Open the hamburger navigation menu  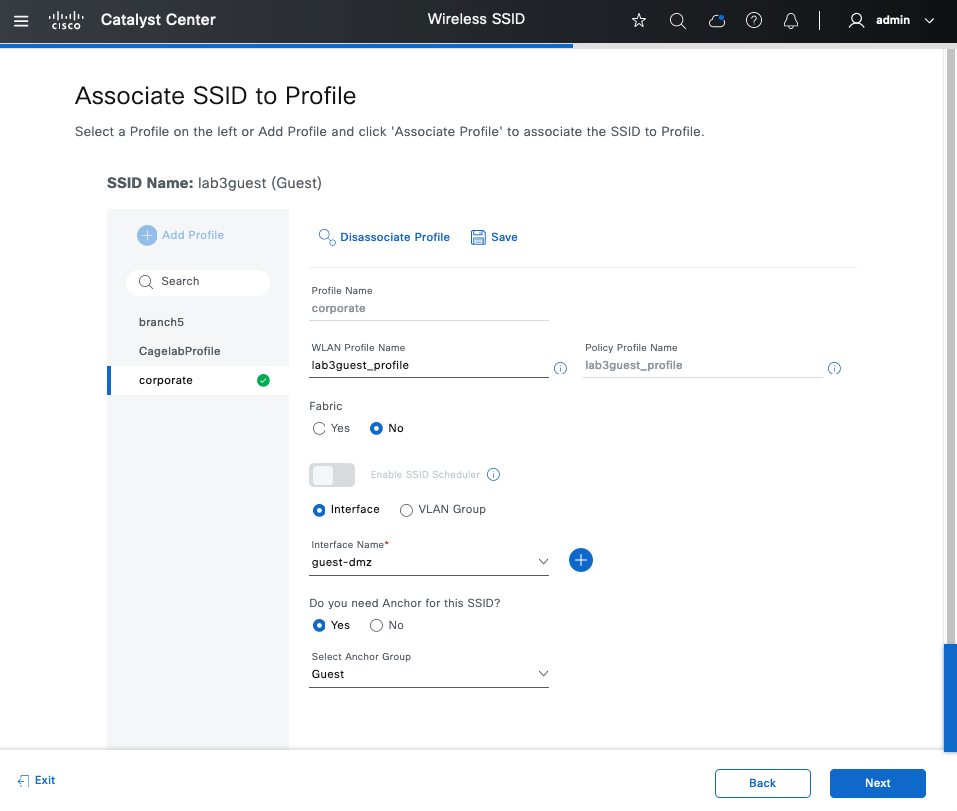[x=21, y=20]
